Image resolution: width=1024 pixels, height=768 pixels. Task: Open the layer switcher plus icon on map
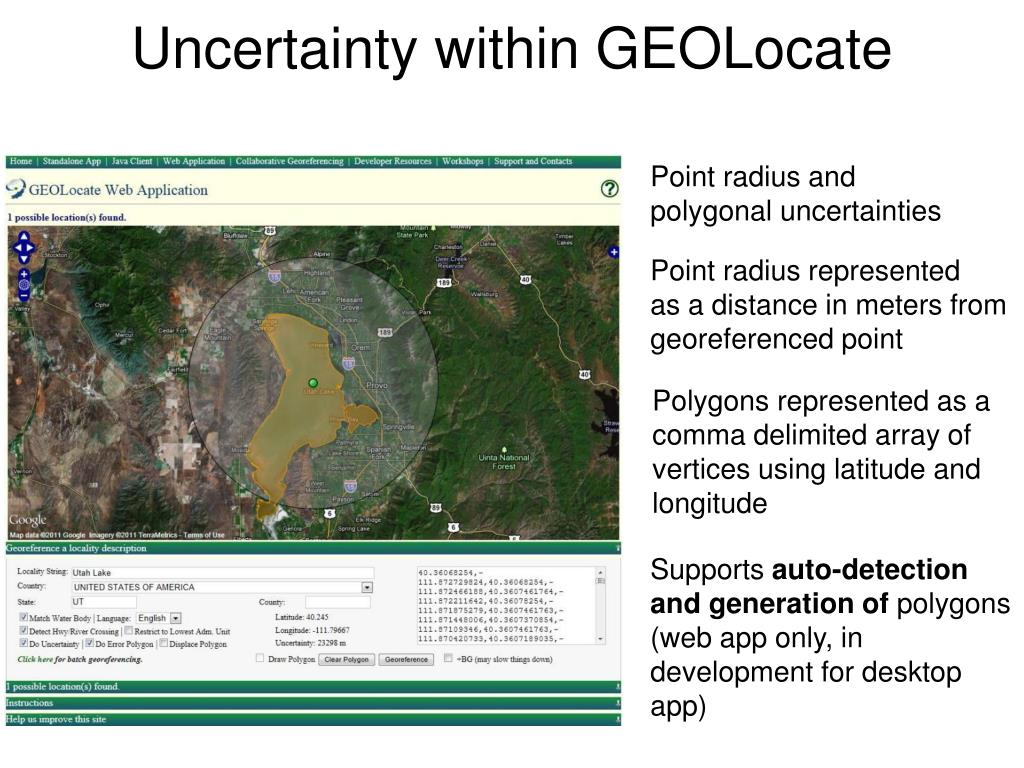click(x=614, y=251)
